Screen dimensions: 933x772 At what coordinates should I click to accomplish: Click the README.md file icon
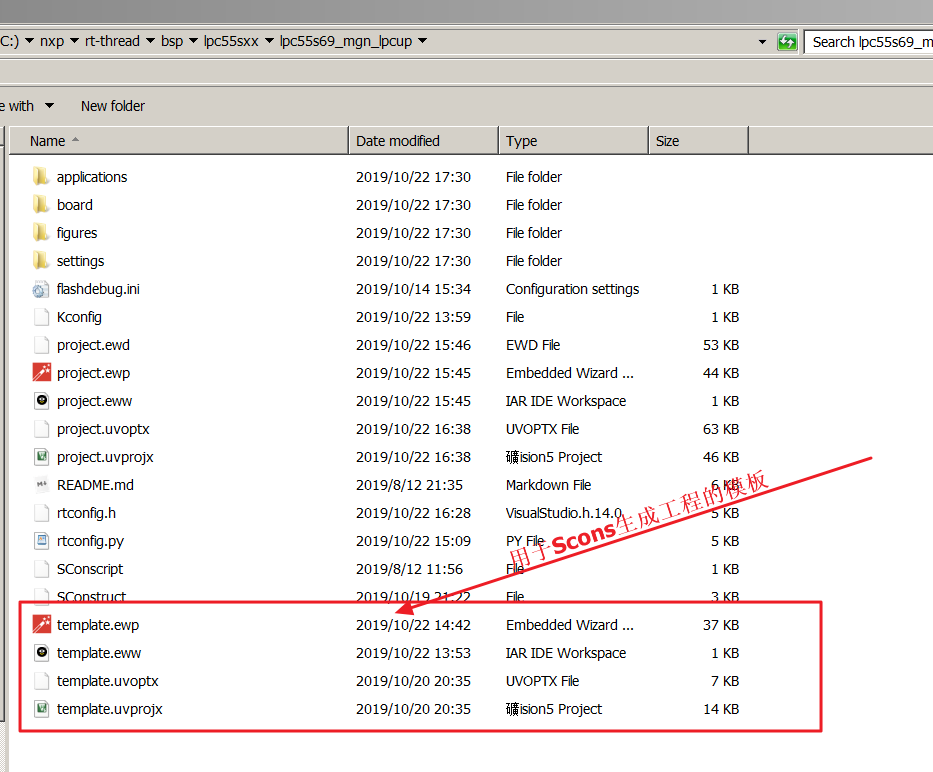coord(41,485)
